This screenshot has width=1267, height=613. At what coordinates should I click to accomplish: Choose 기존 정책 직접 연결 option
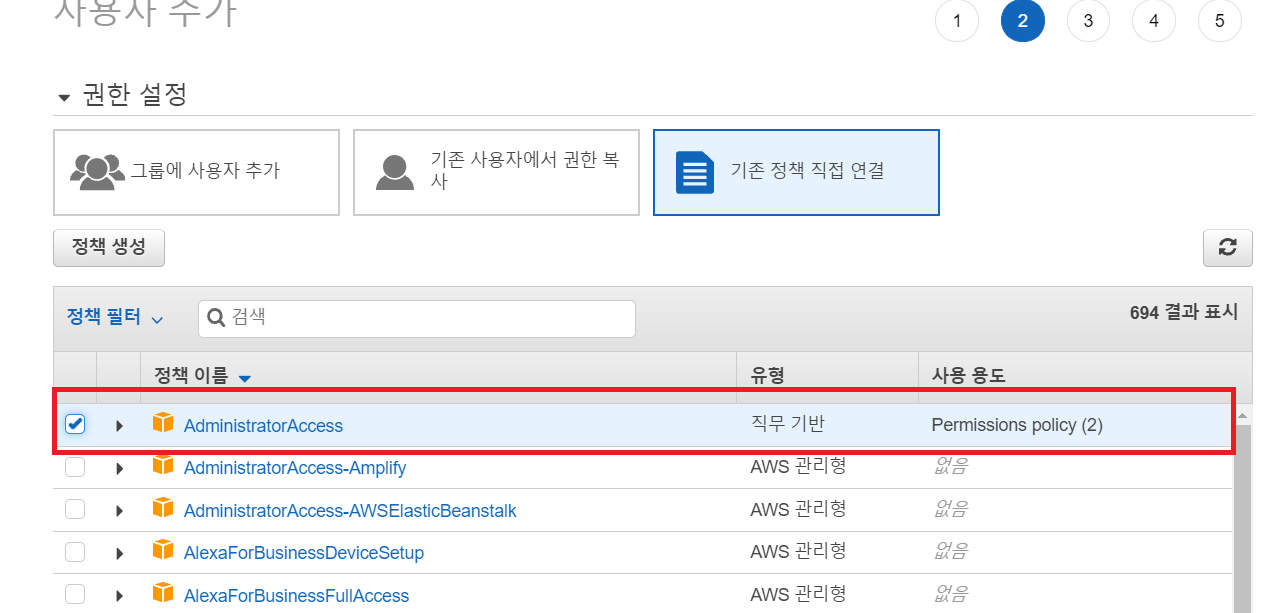coord(796,172)
